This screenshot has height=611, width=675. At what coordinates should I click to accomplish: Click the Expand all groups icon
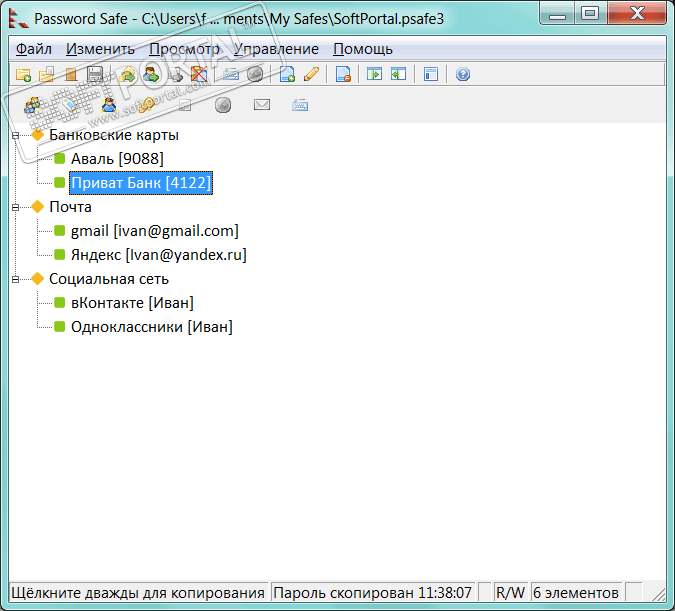click(x=375, y=75)
